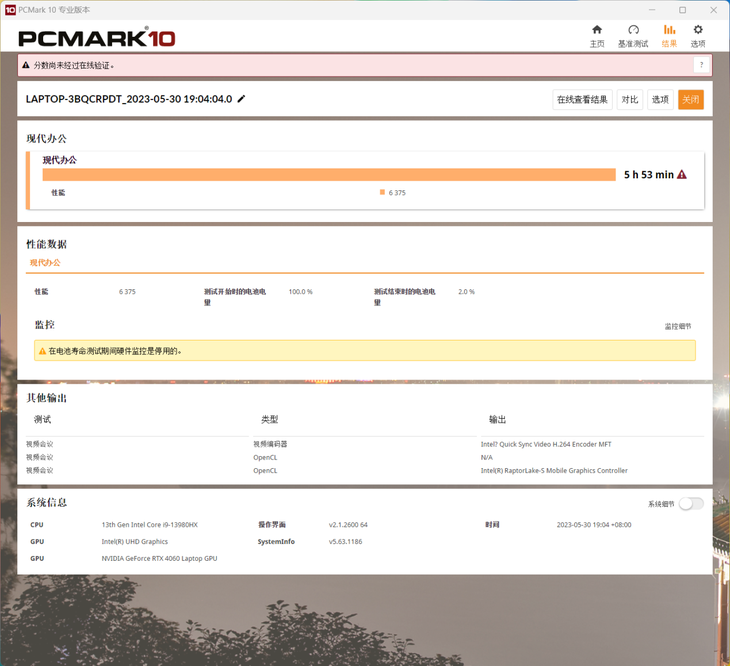Click warning icon in yellow monitoring notice
Image resolution: width=730 pixels, height=666 pixels.
pyautogui.click(x=42, y=351)
